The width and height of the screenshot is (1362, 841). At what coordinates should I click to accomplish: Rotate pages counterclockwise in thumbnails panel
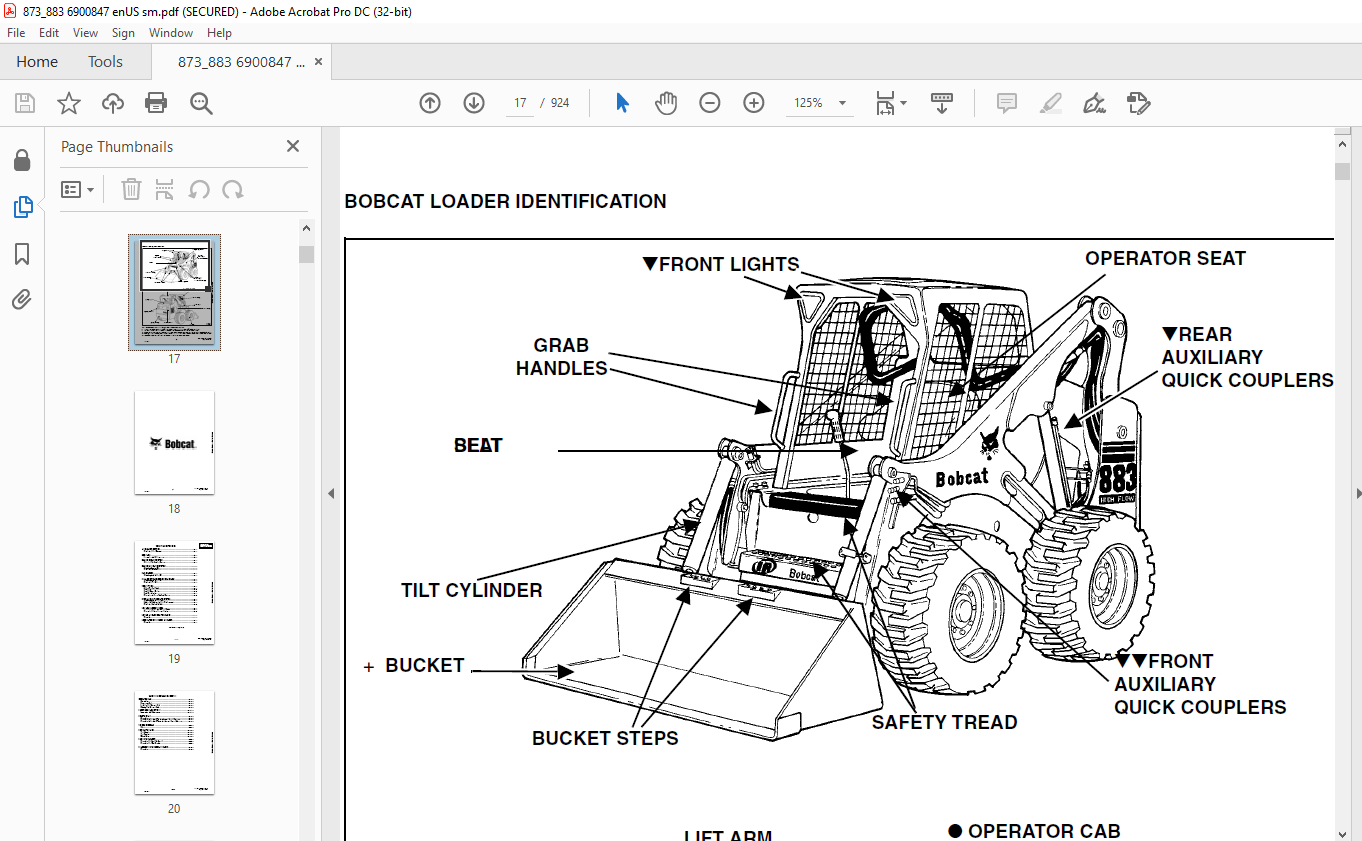click(x=199, y=189)
